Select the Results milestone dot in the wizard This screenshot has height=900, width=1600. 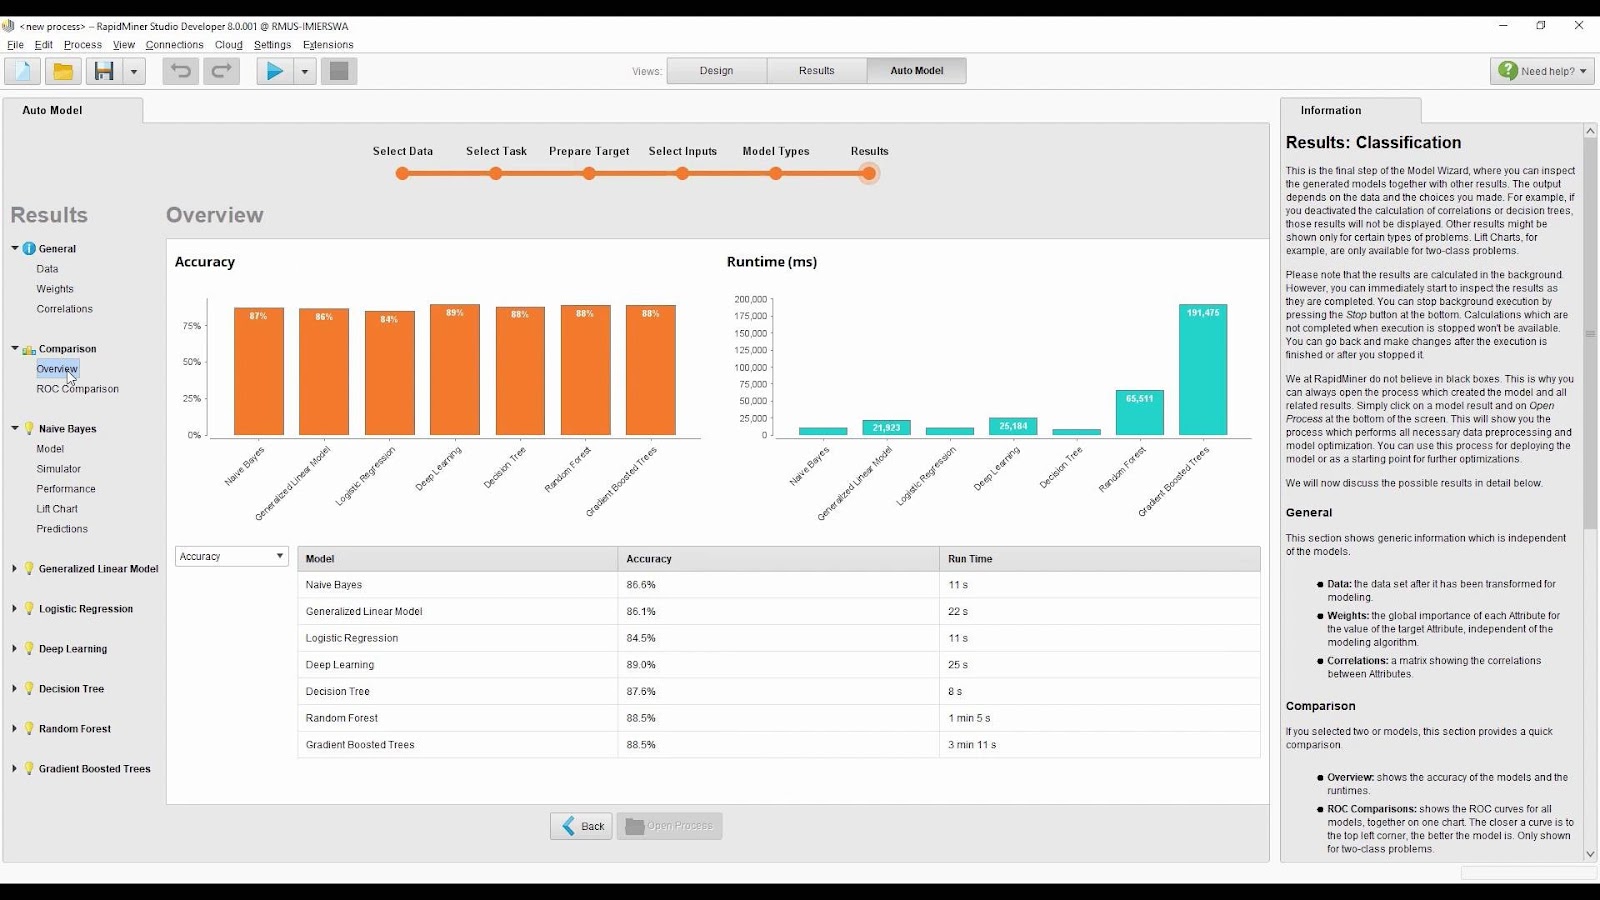click(x=868, y=173)
